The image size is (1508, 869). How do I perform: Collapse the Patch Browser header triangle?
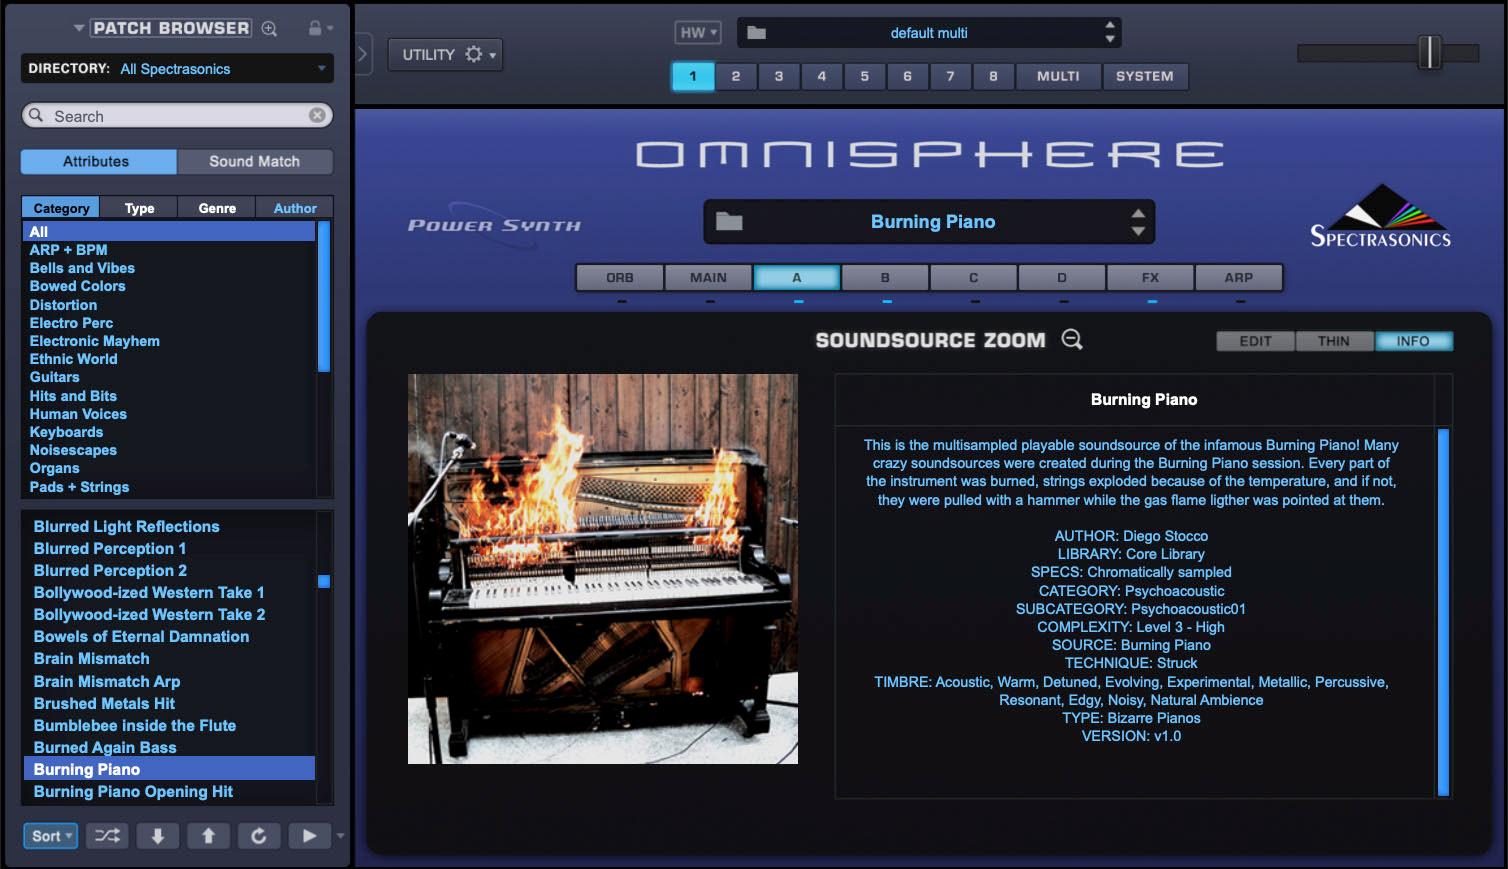79,28
